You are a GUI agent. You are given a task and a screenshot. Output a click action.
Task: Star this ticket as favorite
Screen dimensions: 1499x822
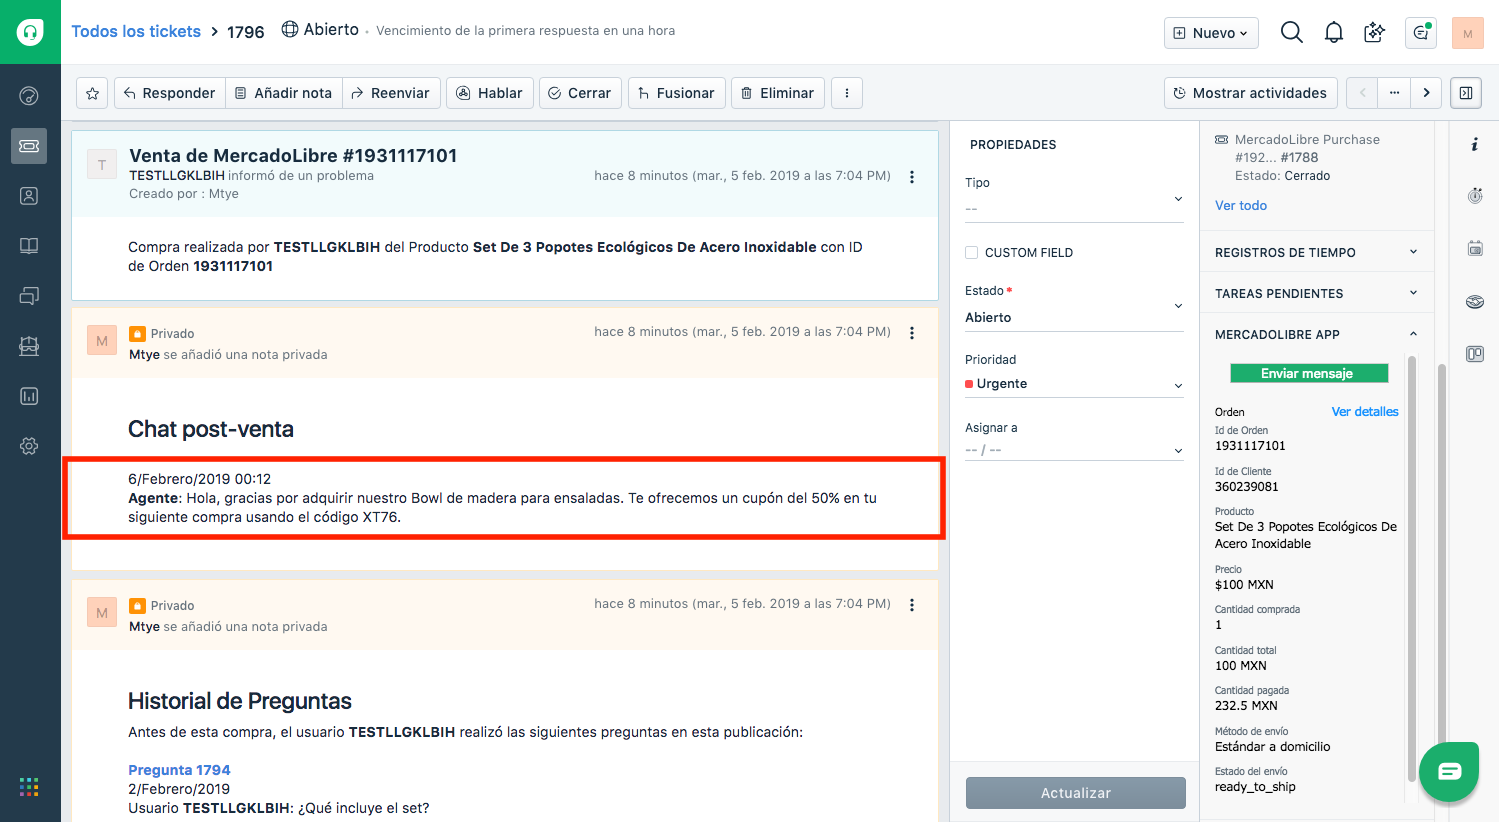[x=92, y=93]
